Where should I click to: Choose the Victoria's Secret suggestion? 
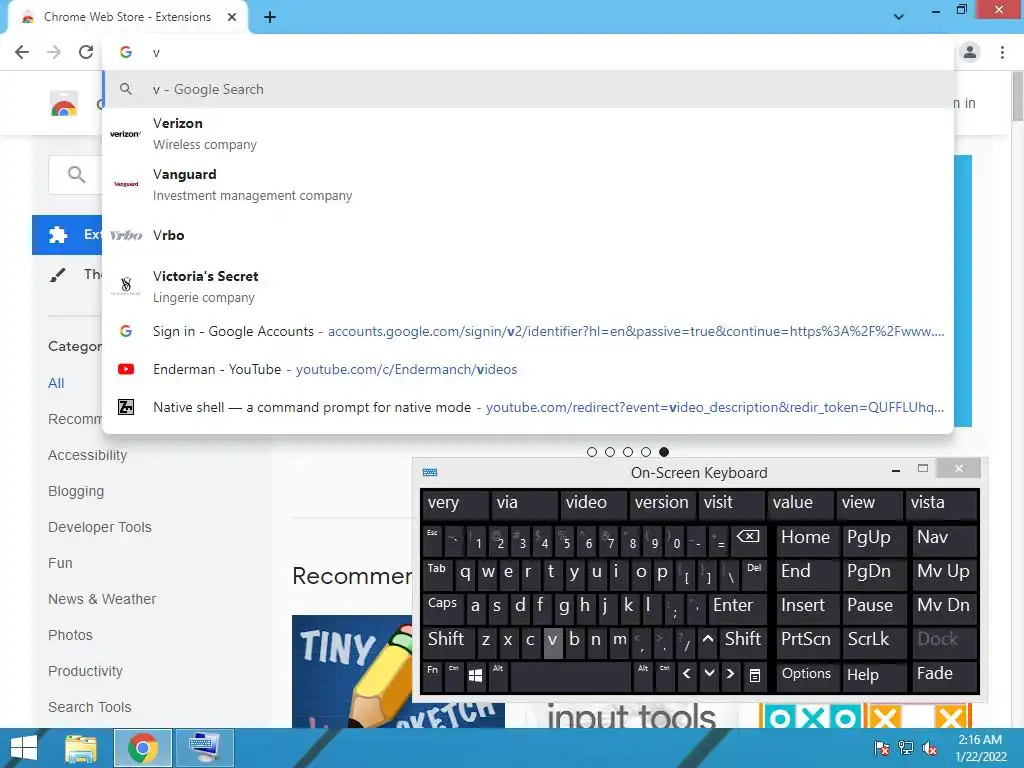click(528, 286)
